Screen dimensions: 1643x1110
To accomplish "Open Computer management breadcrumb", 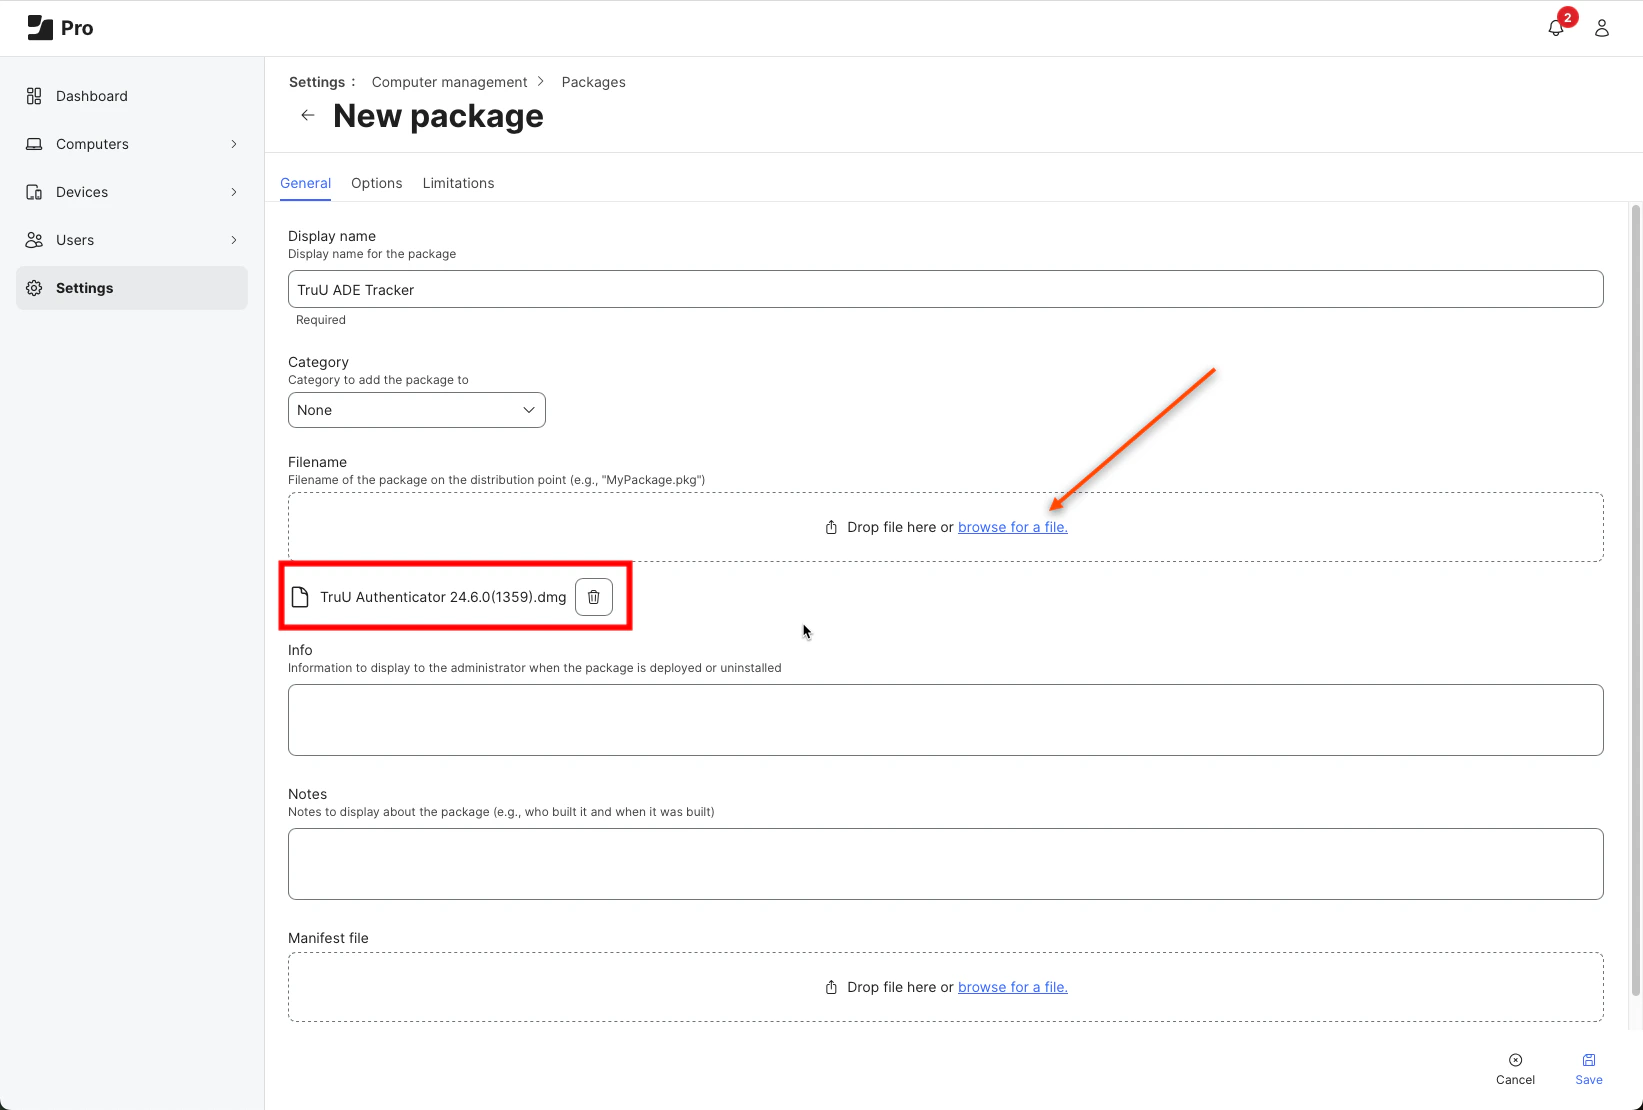I will (x=449, y=82).
